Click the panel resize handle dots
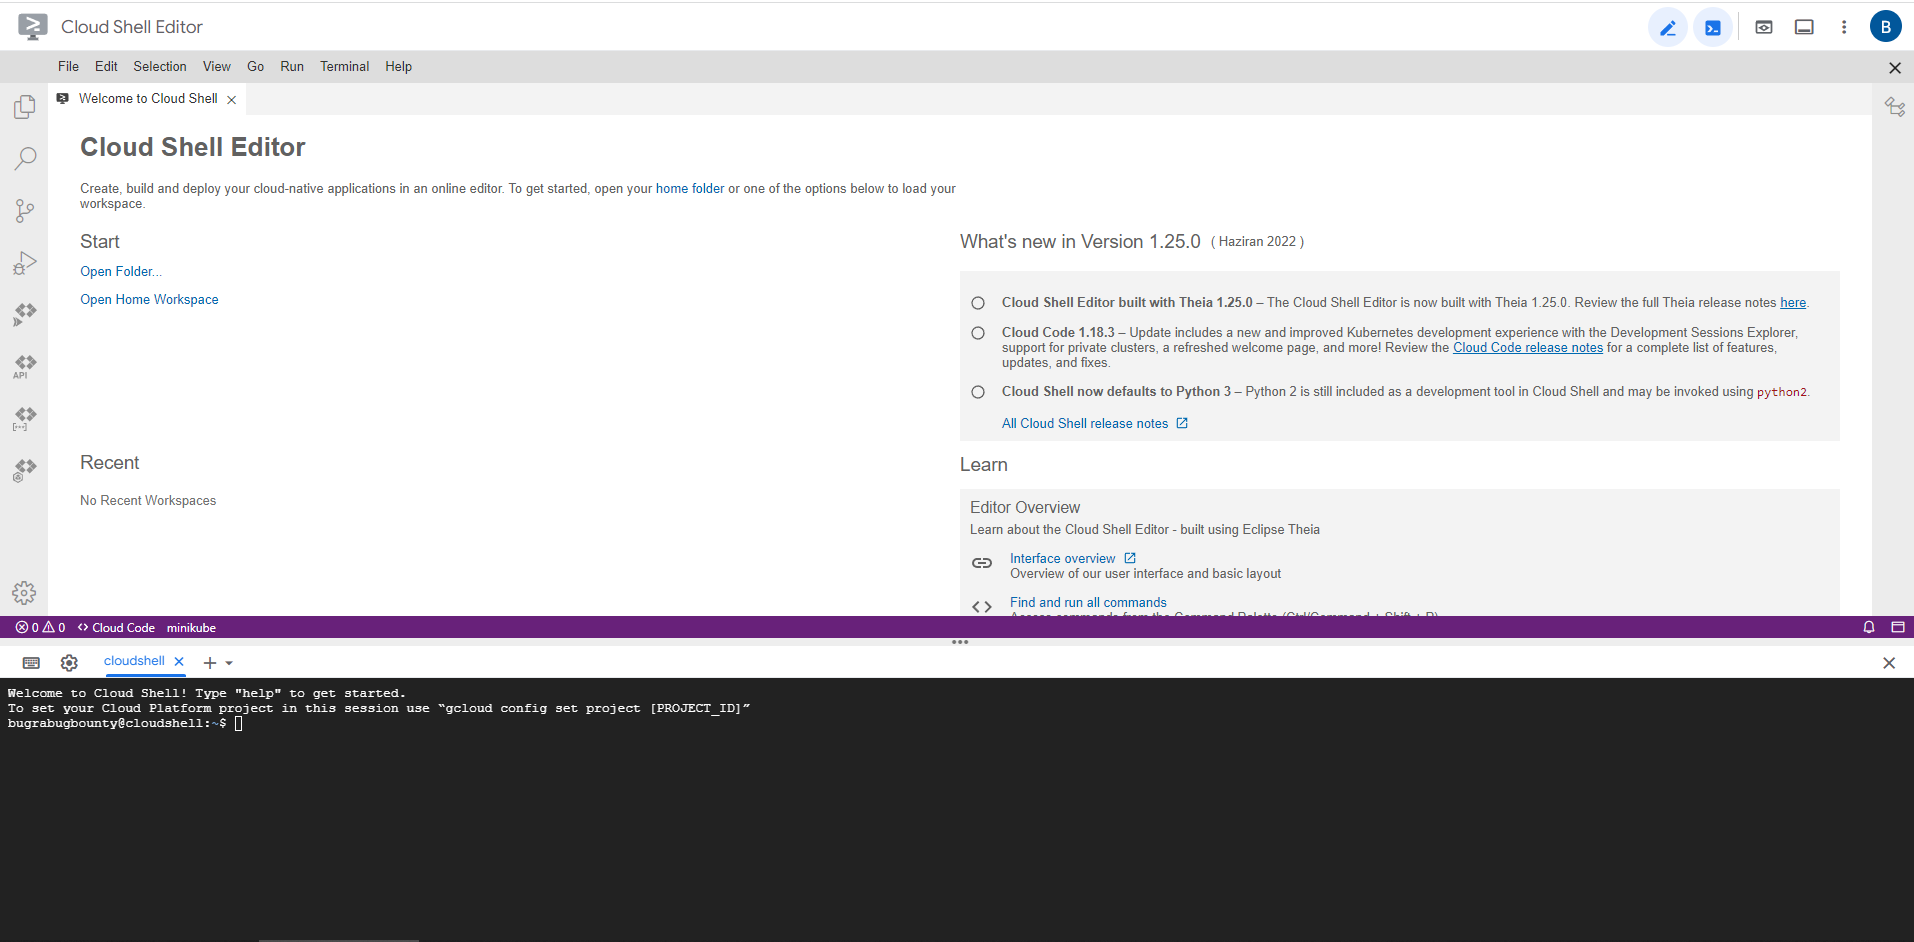The width and height of the screenshot is (1914, 942). [x=960, y=642]
